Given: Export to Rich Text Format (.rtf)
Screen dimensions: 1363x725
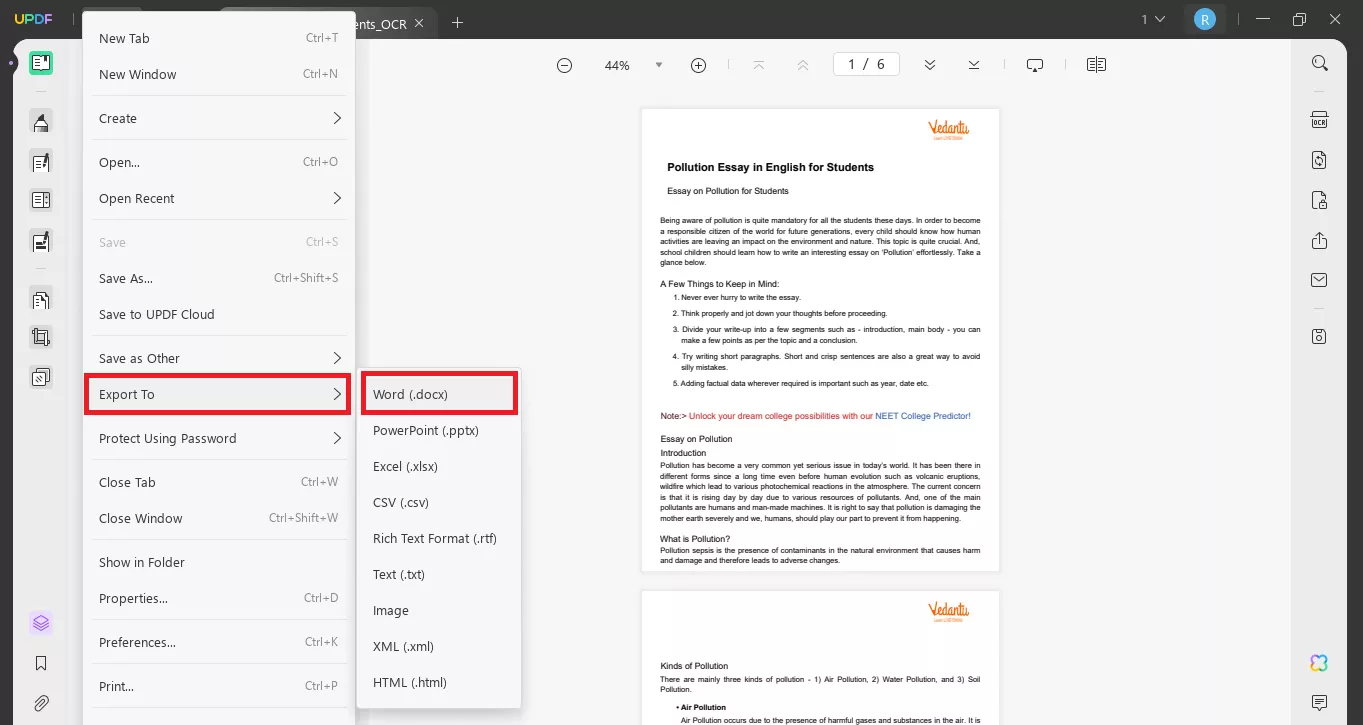Looking at the screenshot, I should pyautogui.click(x=439, y=538).
